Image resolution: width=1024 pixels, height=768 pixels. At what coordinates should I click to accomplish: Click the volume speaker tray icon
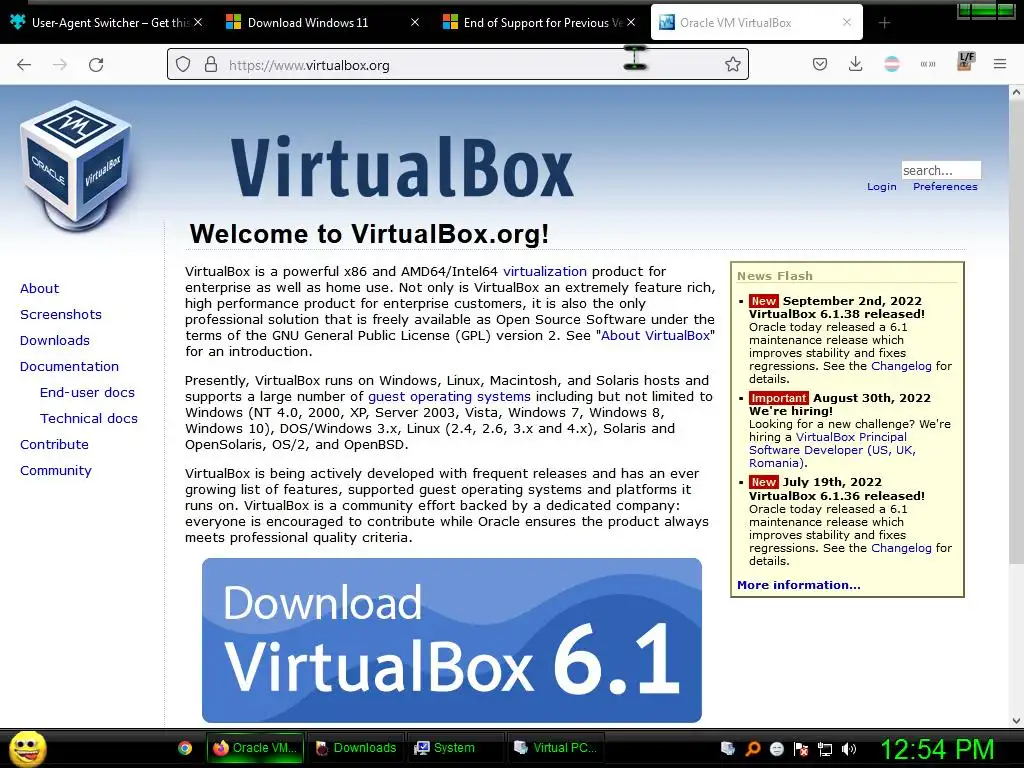coord(849,748)
